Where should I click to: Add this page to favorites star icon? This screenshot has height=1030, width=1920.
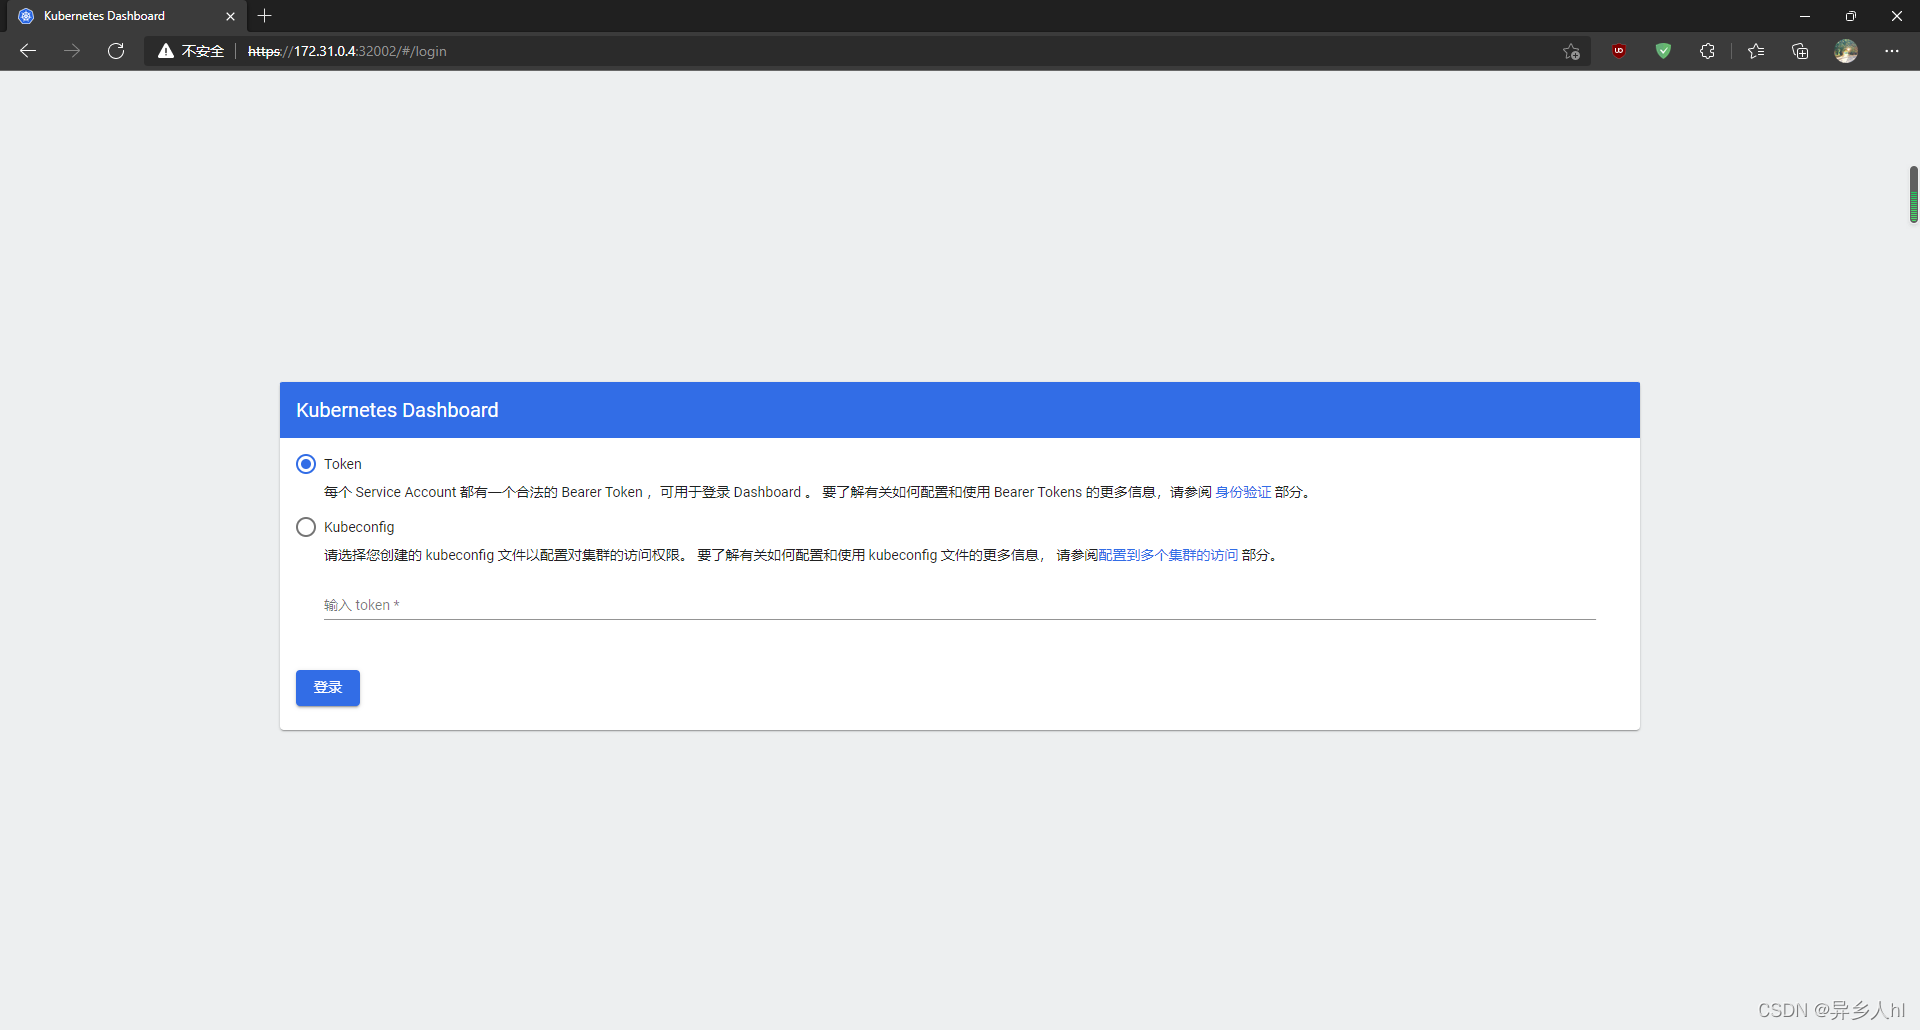click(x=1571, y=51)
